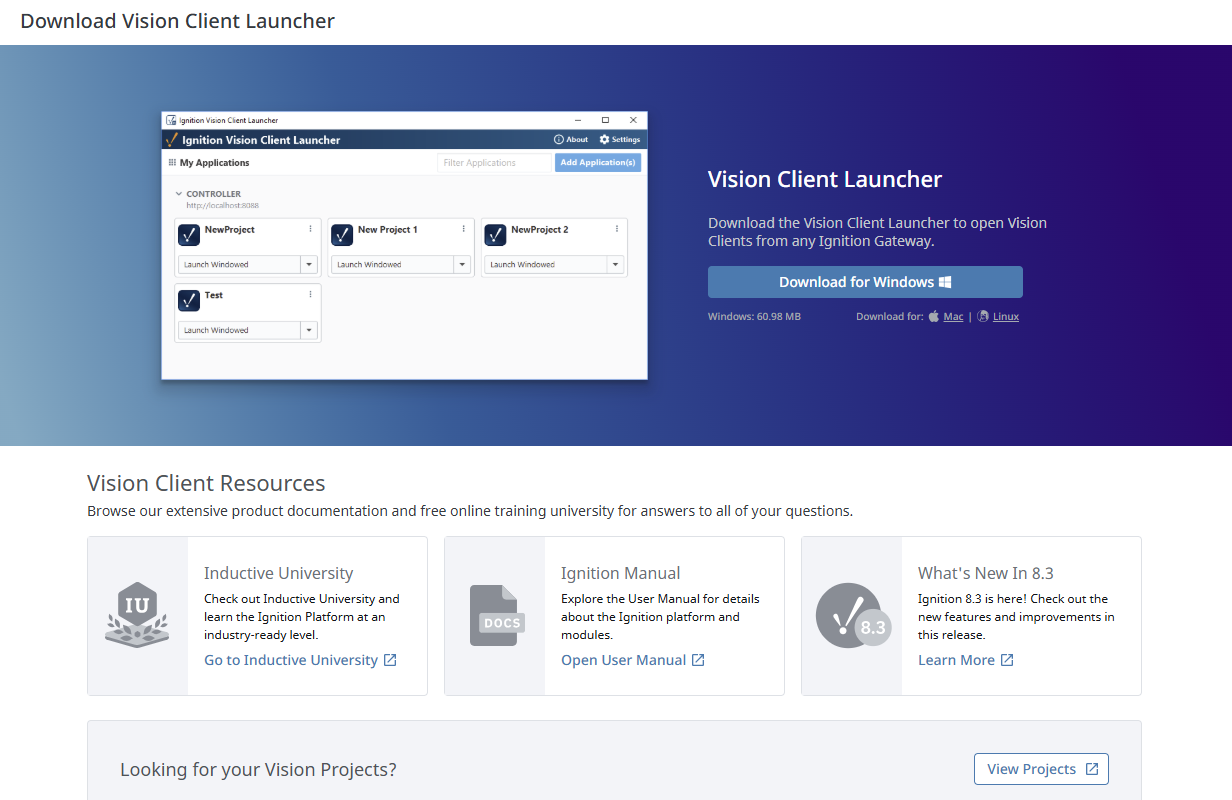Screen dimensions: 1232x800
Task: Open Launch Windowed dropdown for NewProject 2
Action: (615, 265)
